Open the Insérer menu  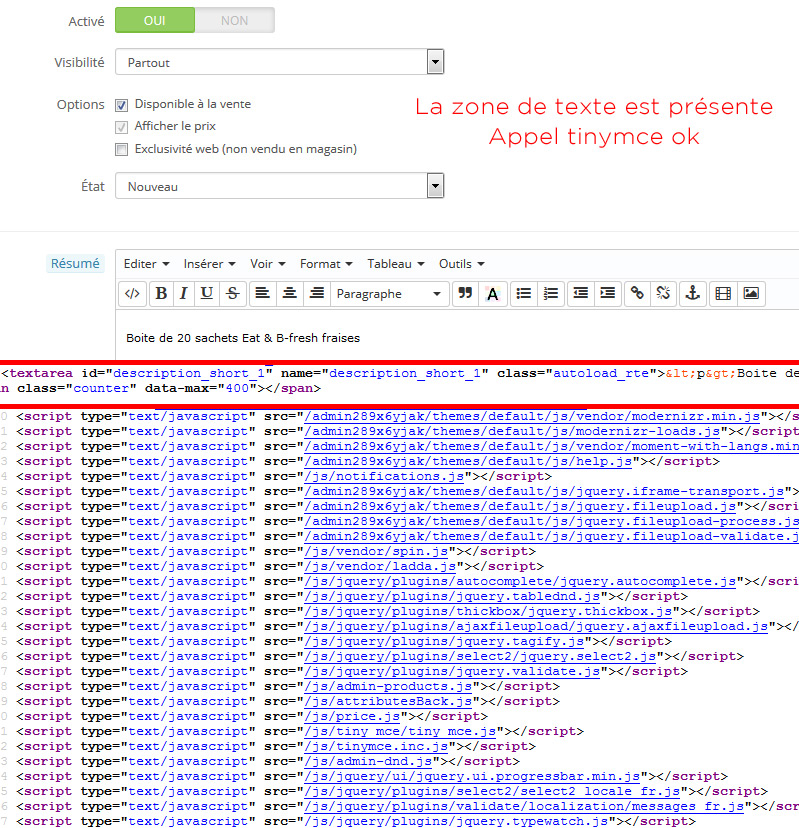[x=209, y=264]
